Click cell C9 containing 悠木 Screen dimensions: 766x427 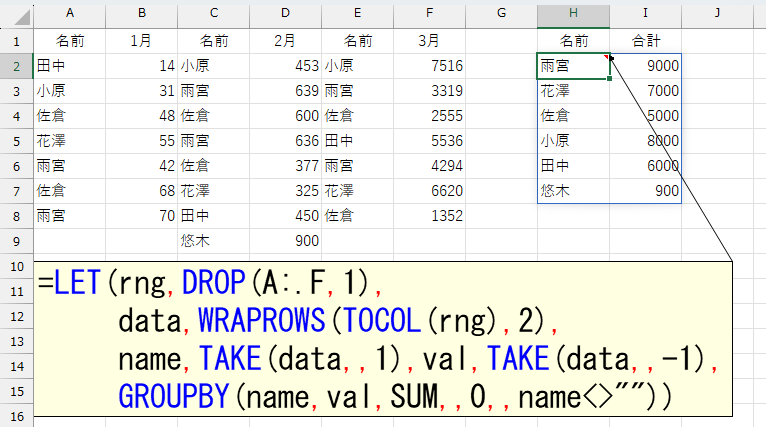tap(213, 241)
